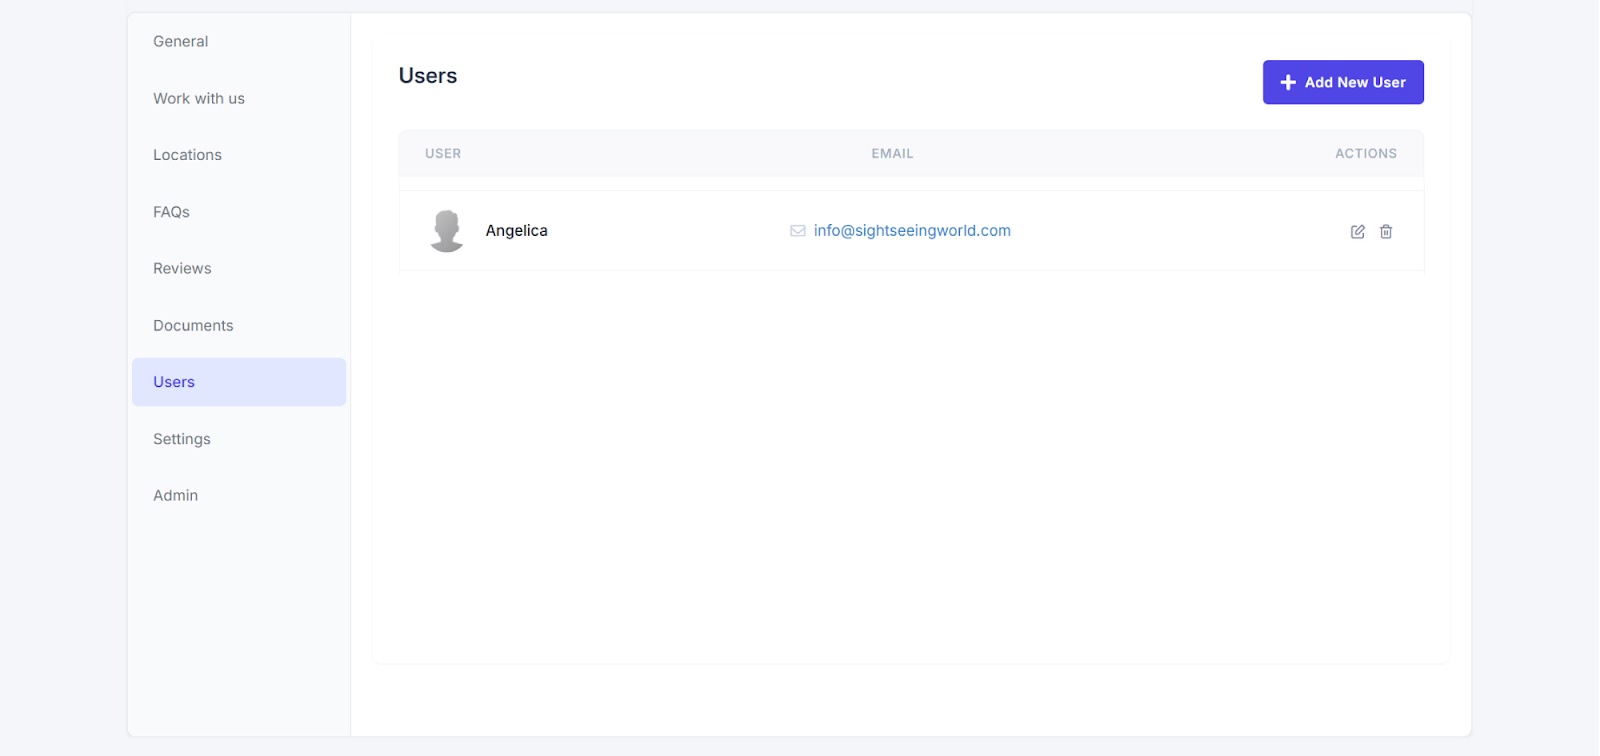The width and height of the screenshot is (1600, 756).
Task: Navigate to Reviews in sidebar
Action: click(182, 269)
